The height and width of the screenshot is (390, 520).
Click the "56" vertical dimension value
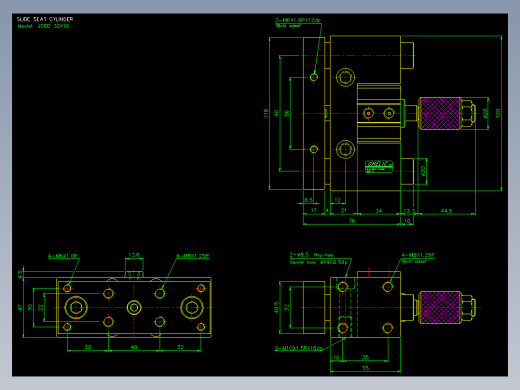point(287,113)
